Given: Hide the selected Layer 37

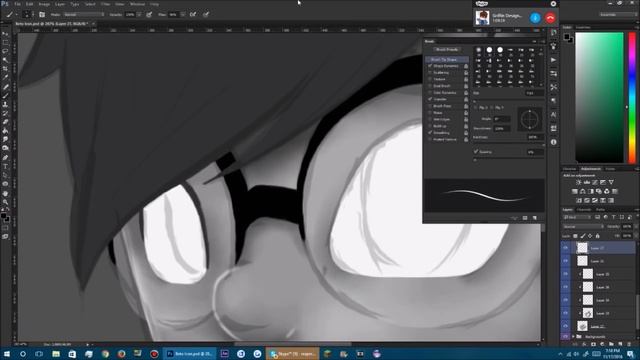Looking at the screenshot, I should tap(566, 248).
